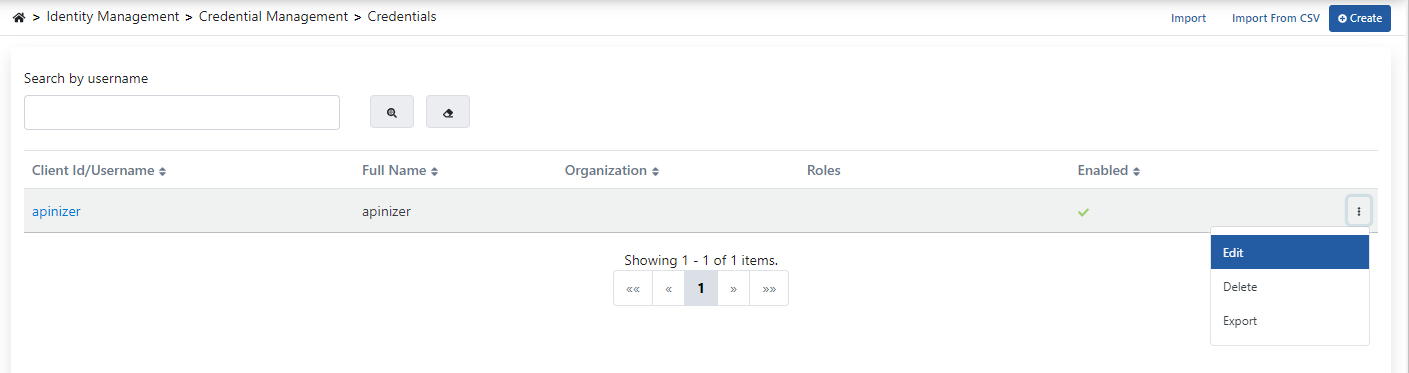Focus the Search by username field
This screenshot has width=1409, height=373.
(182, 113)
